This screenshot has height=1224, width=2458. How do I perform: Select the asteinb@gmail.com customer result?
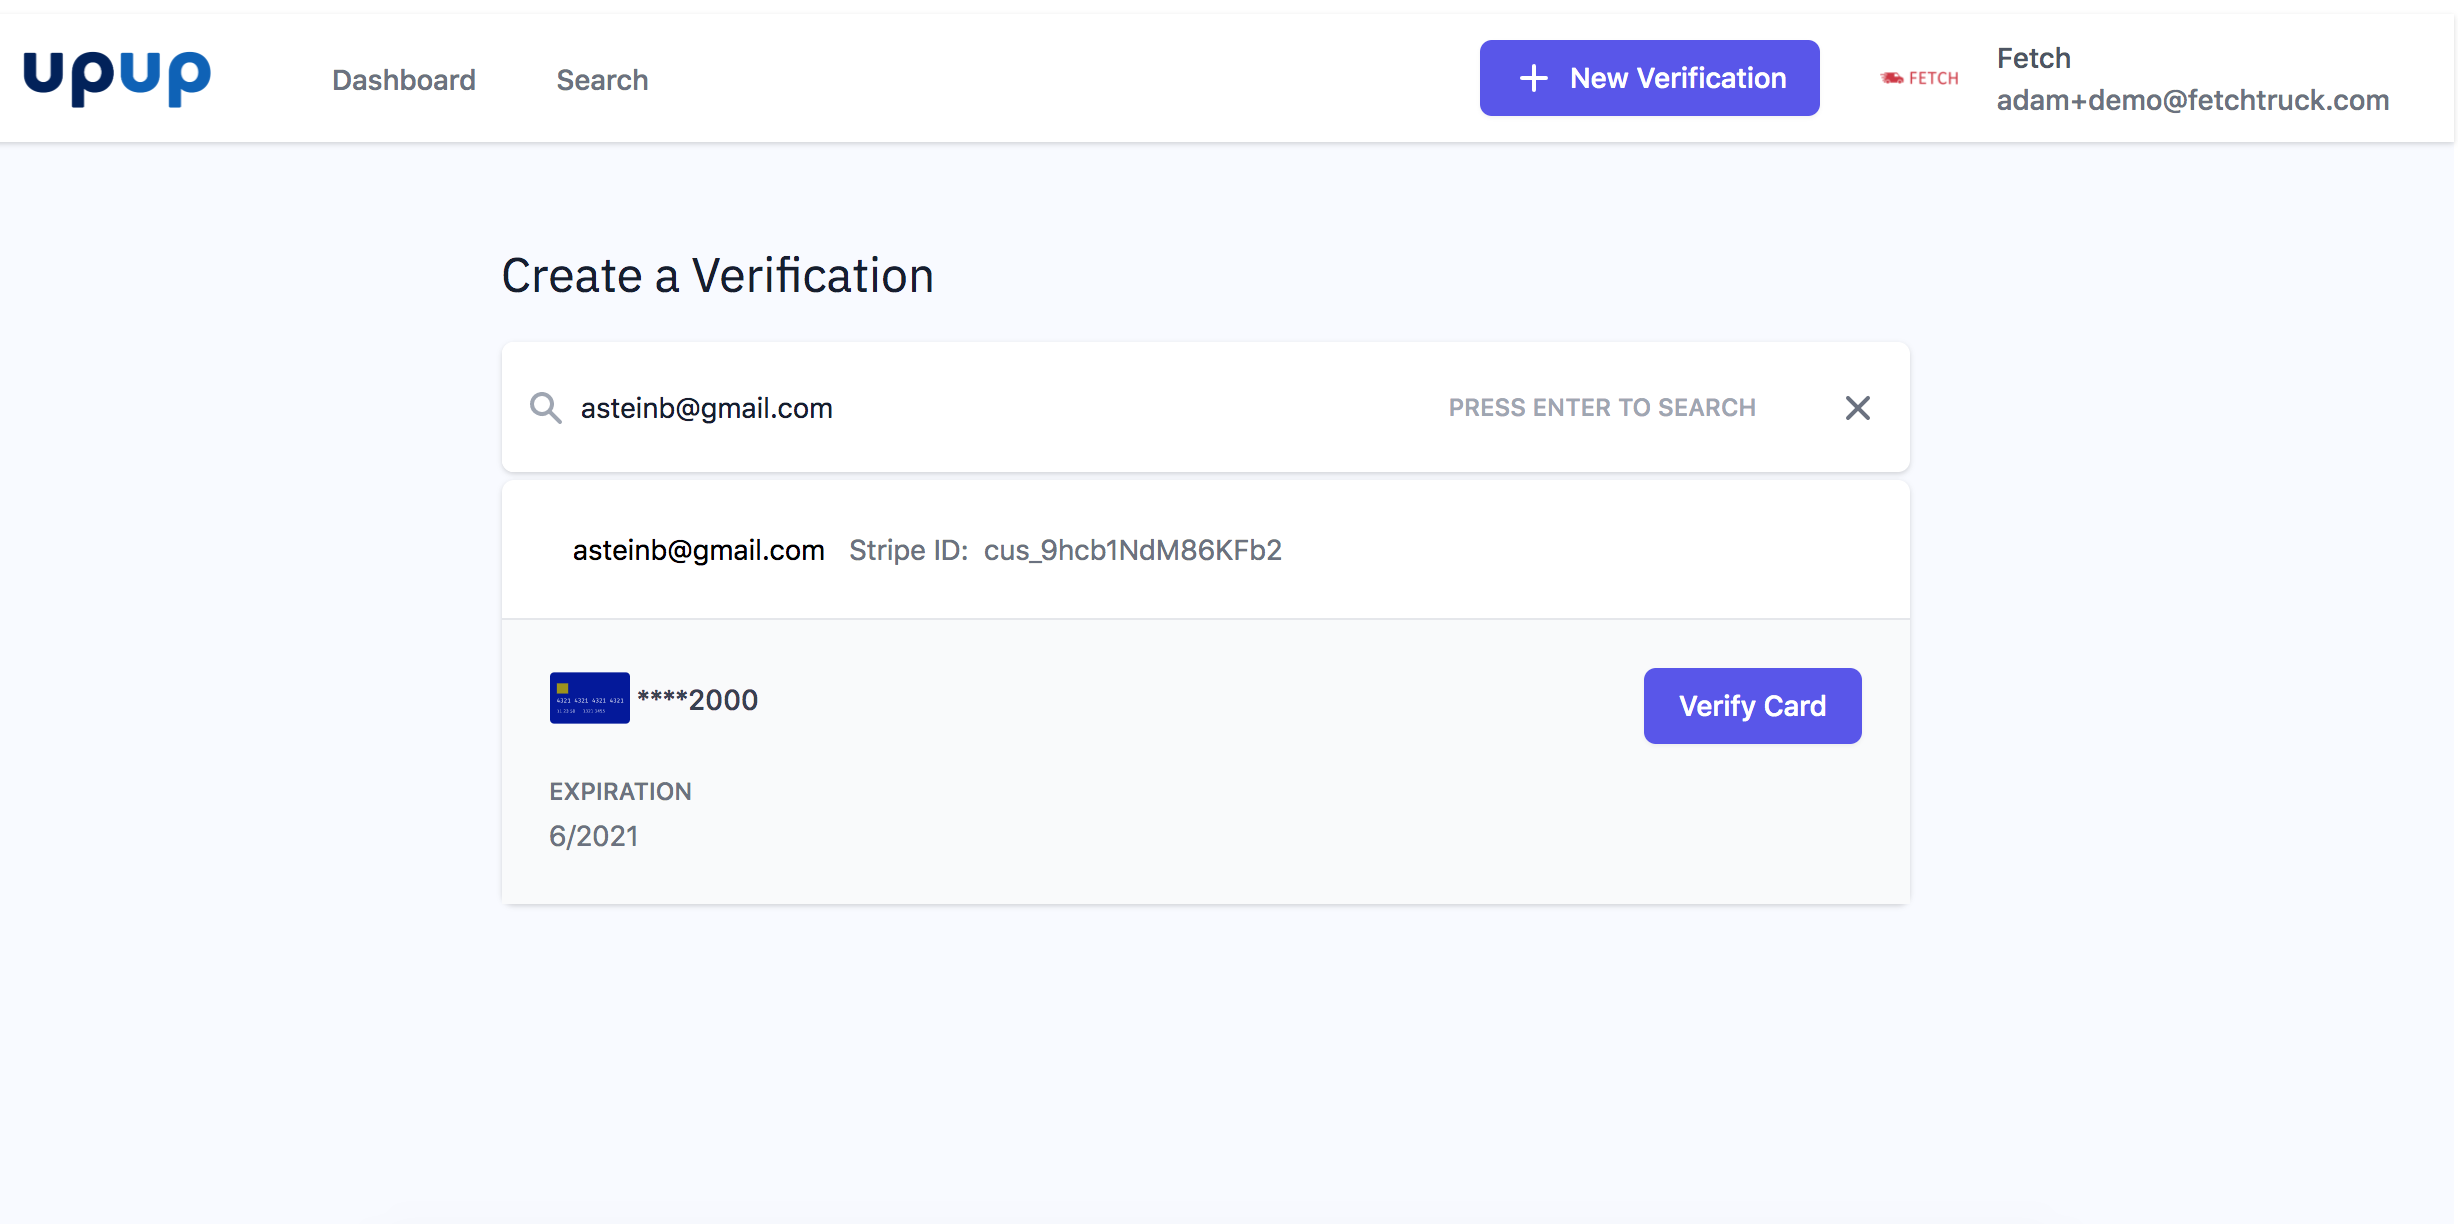click(x=698, y=550)
